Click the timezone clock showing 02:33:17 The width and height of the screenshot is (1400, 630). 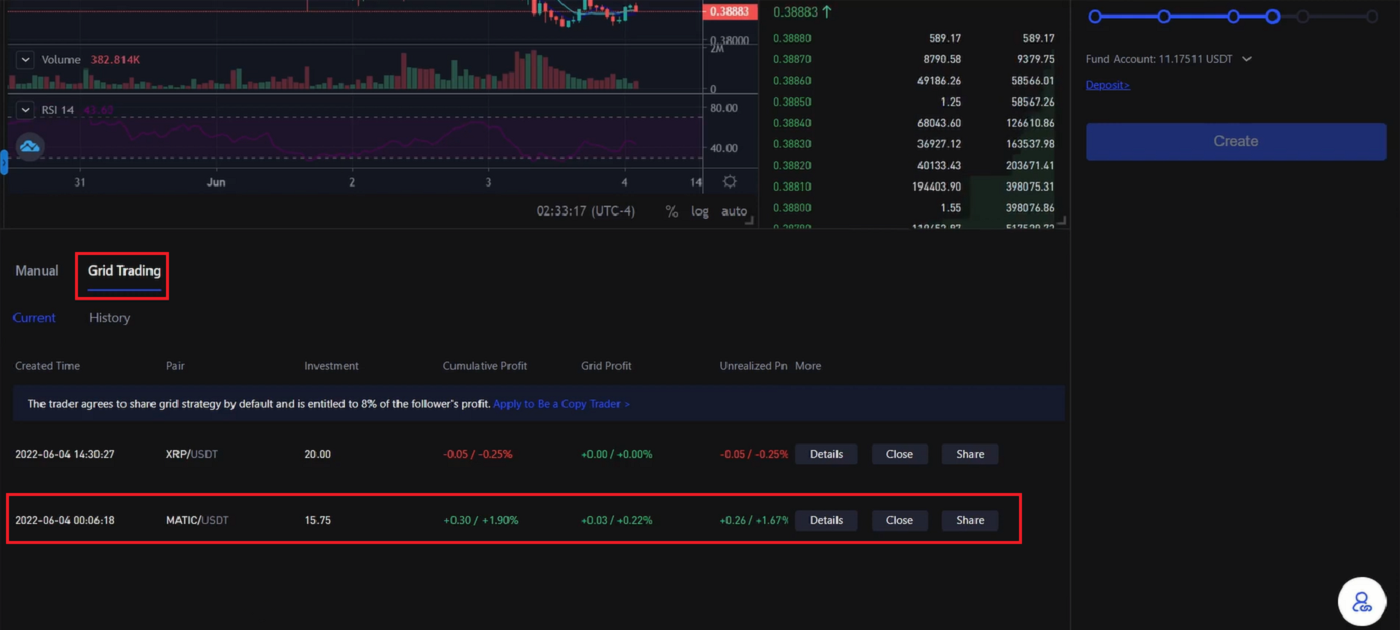[589, 211]
